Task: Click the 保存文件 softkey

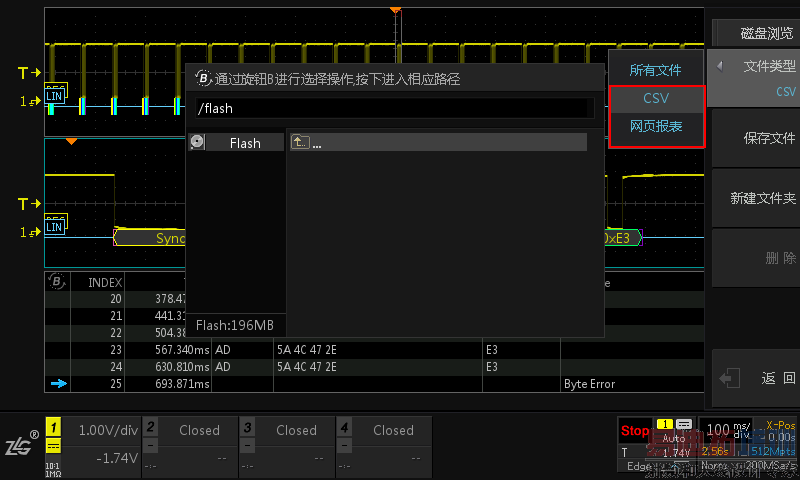Action: click(756, 138)
